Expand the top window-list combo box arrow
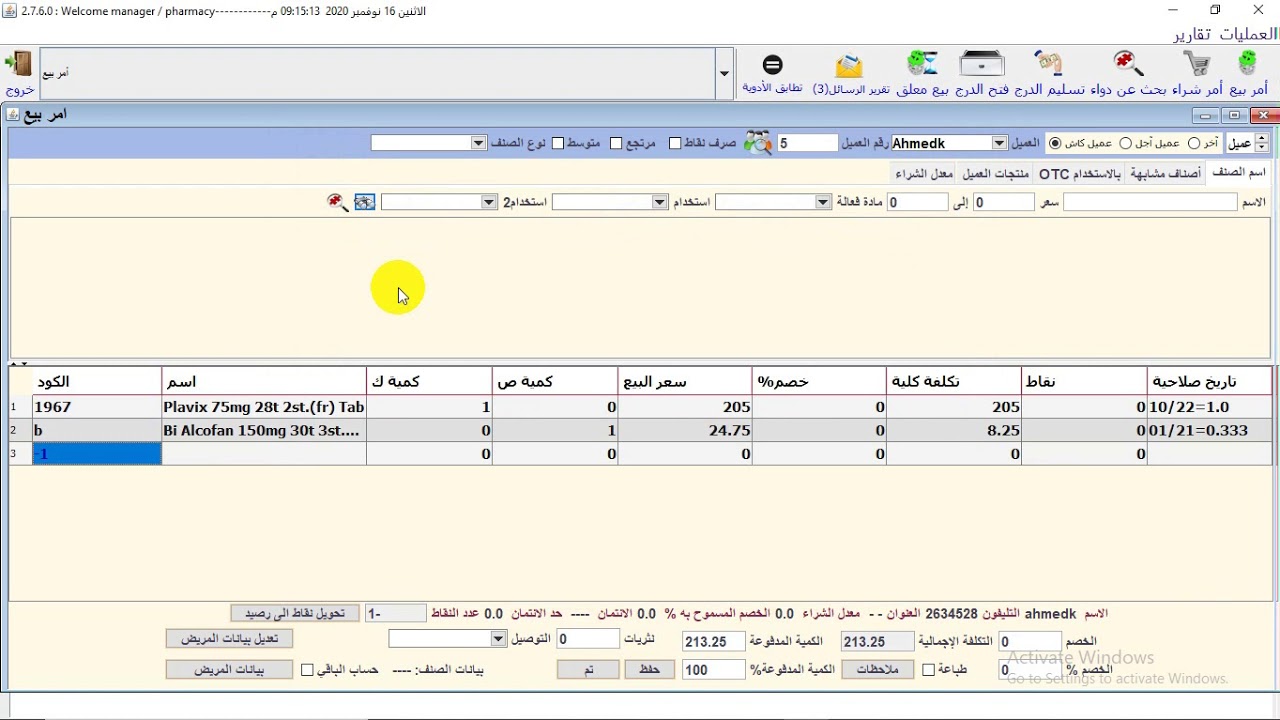Screen dimensions: 1280x720 724,73
